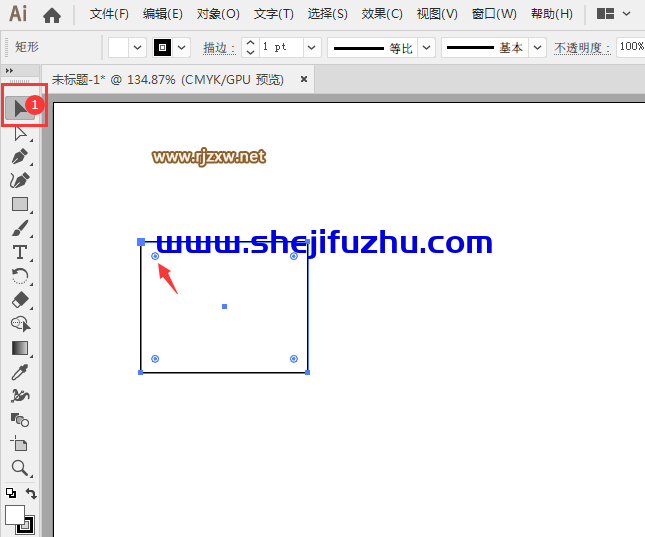Screen dimensions: 645x537
Task: Swap fill and stroke colors
Action: pyautogui.click(x=31, y=494)
